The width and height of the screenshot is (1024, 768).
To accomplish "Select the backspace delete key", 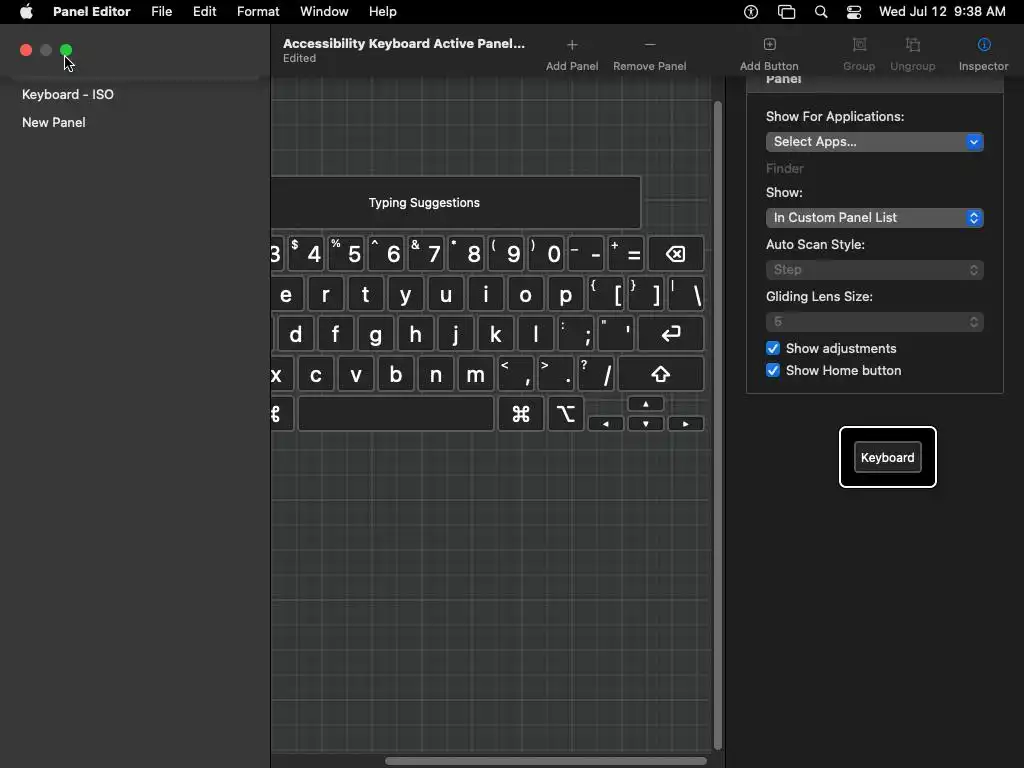I will 676,253.
